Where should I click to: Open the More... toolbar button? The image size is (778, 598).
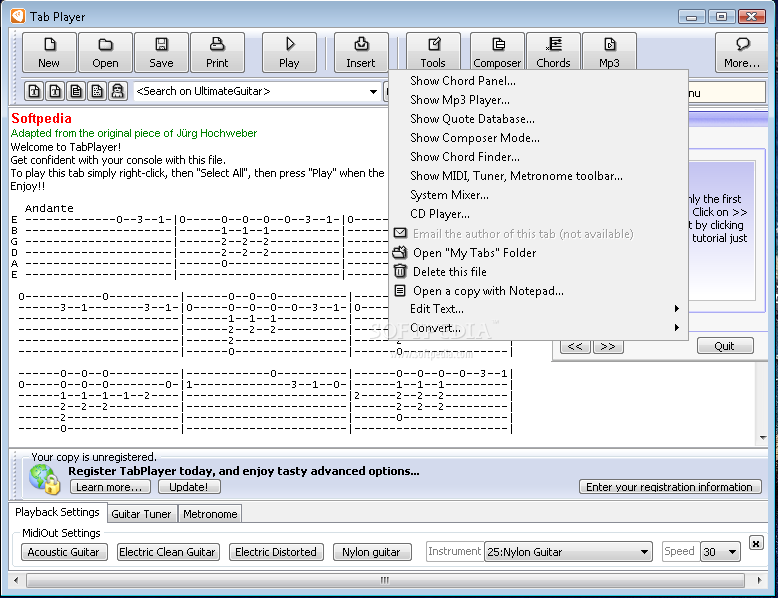[x=742, y=53]
